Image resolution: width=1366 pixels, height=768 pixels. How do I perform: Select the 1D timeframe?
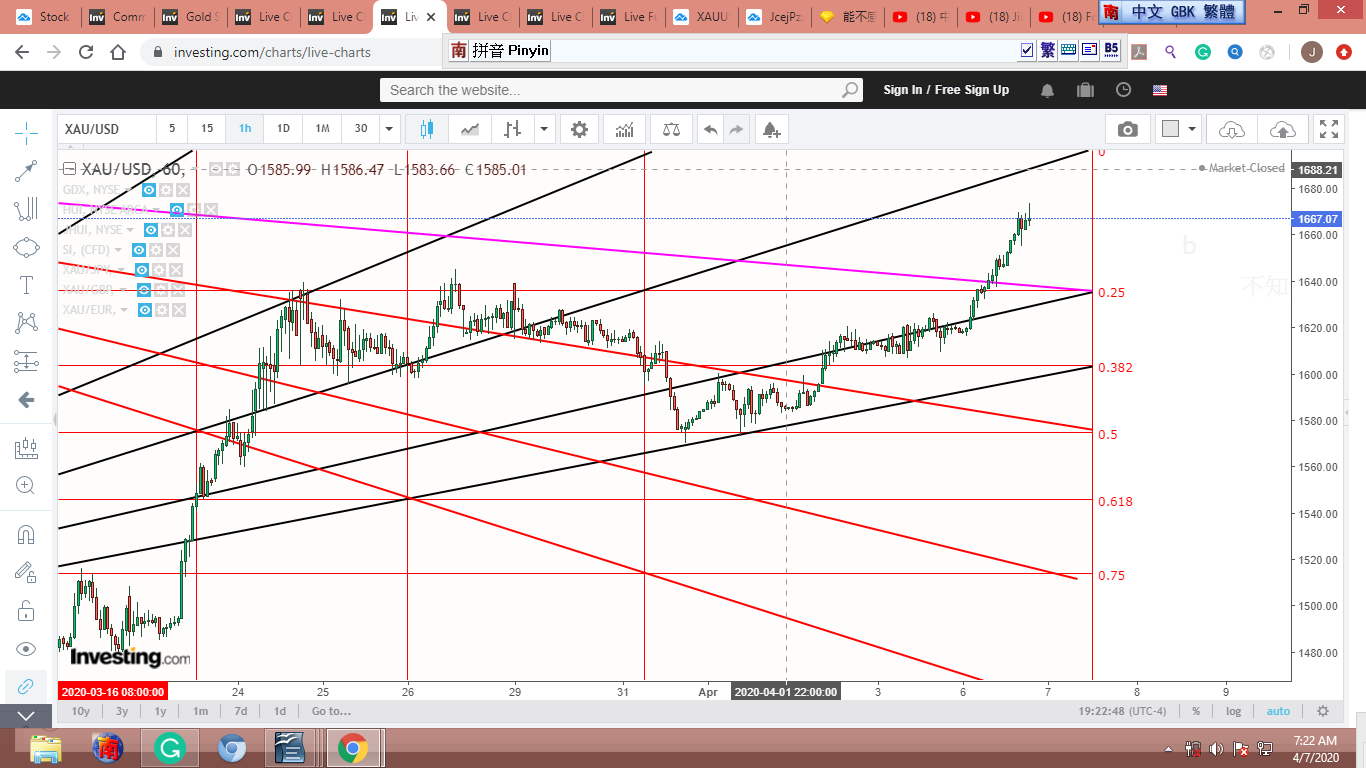click(283, 129)
